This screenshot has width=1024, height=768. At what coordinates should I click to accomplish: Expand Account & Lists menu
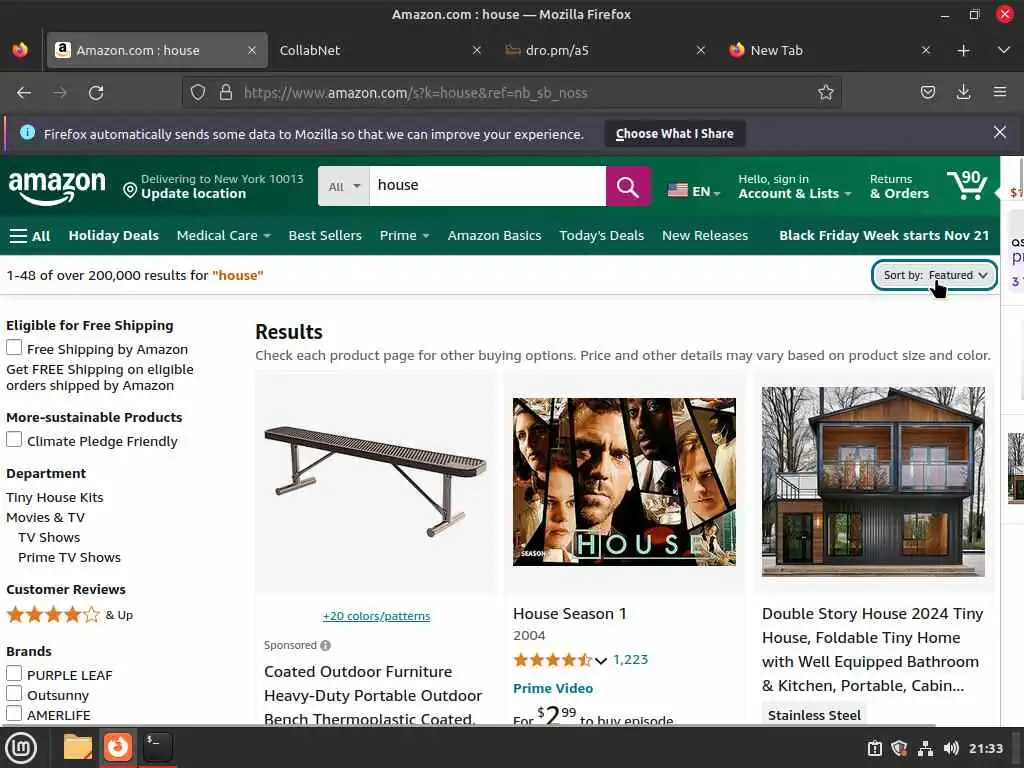pyautogui.click(x=795, y=186)
